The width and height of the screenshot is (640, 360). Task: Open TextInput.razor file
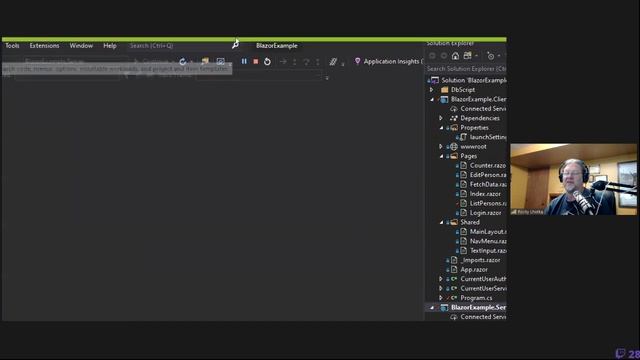pos(488,251)
